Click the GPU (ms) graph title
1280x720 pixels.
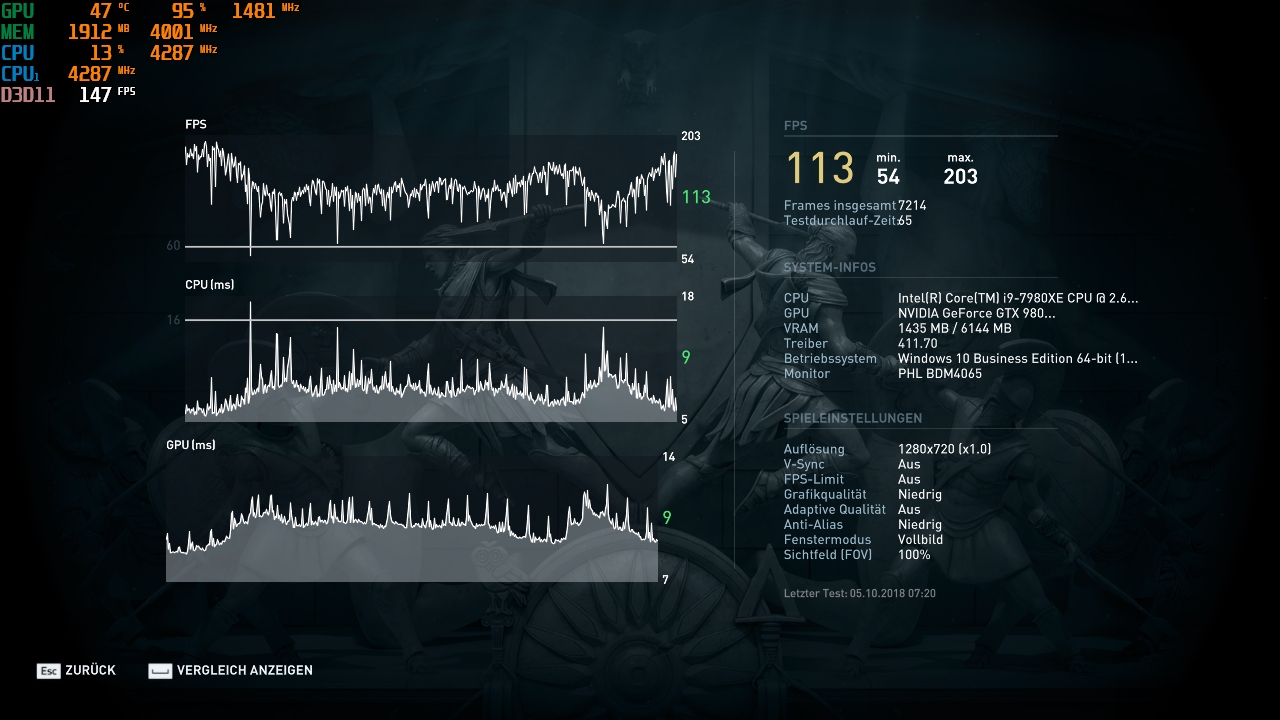click(x=191, y=445)
